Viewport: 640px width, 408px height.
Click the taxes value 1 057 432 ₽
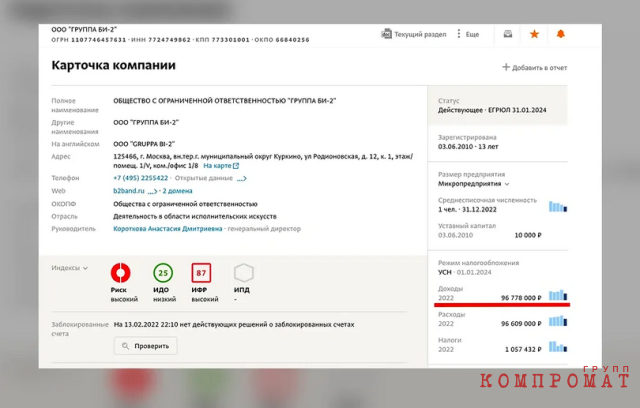click(x=523, y=349)
